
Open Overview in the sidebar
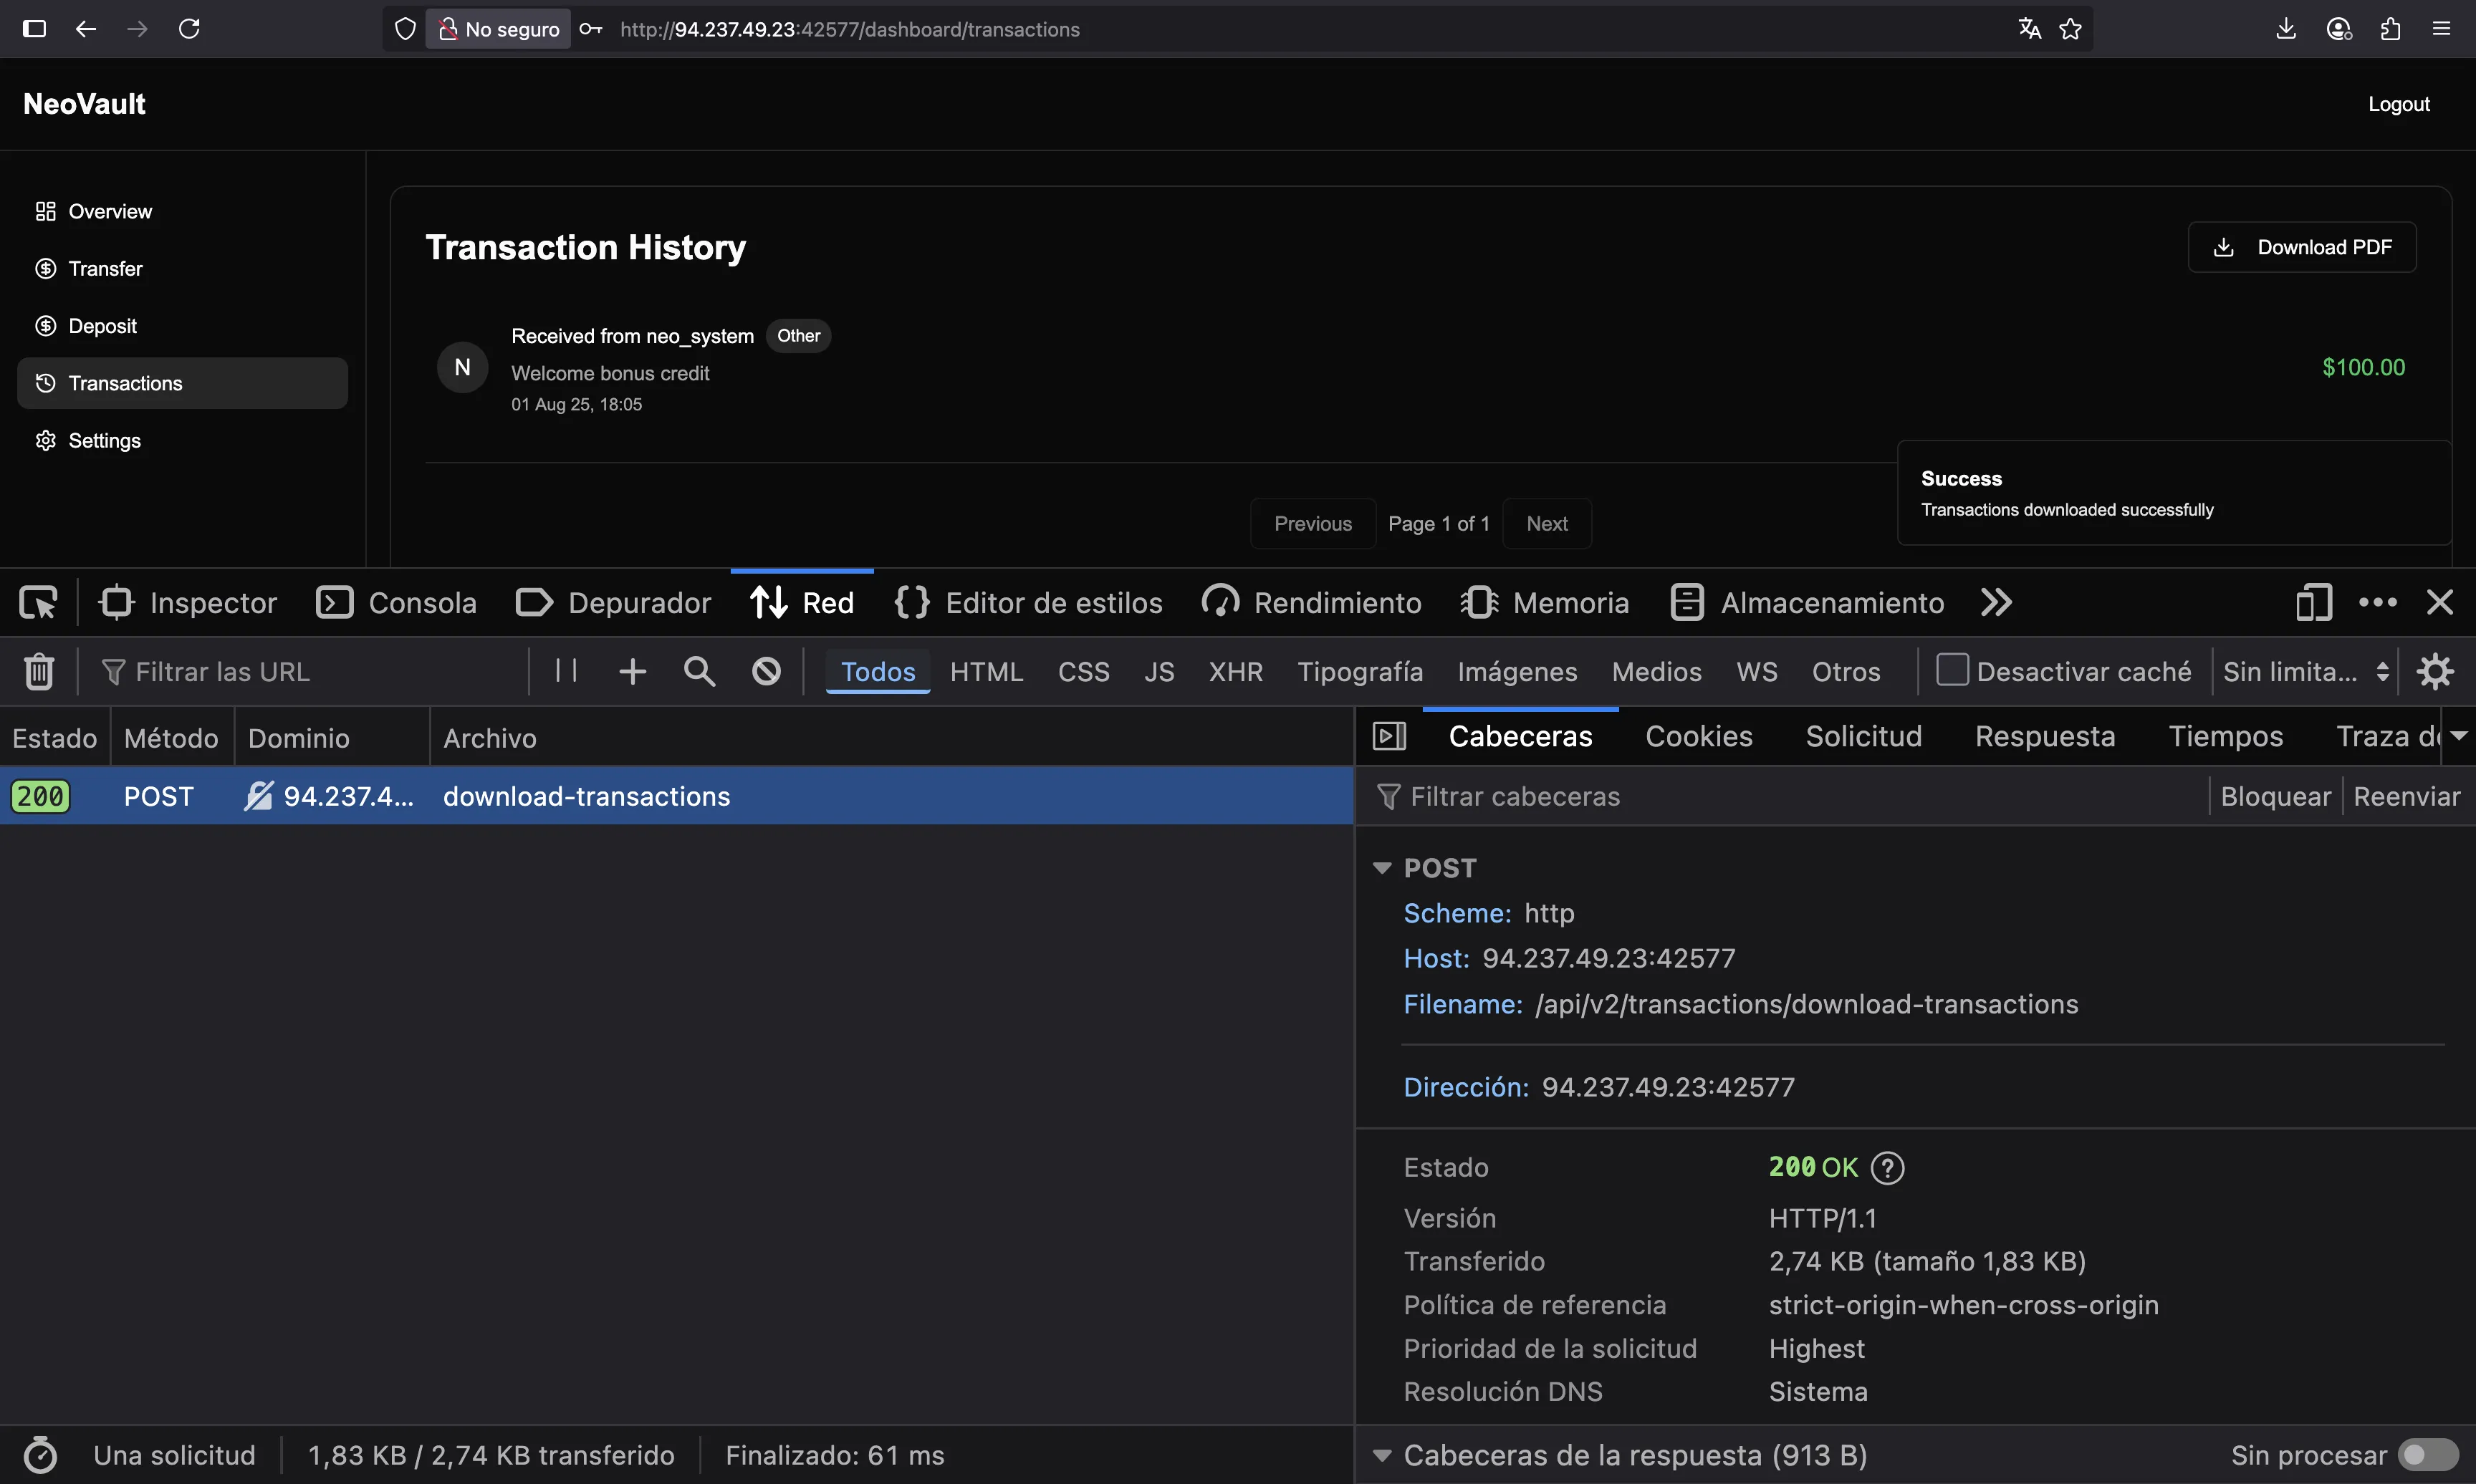point(183,211)
